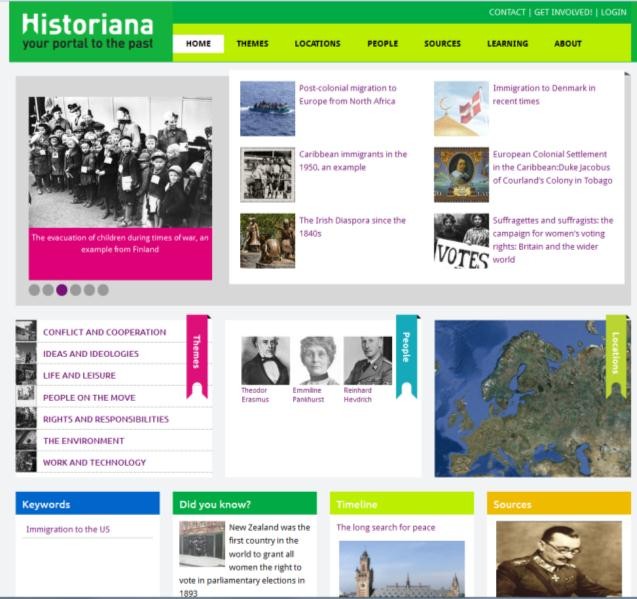Select the Emmeline Pankhurst portrait
Image resolution: width=637 pixels, height=599 pixels.
click(319, 361)
